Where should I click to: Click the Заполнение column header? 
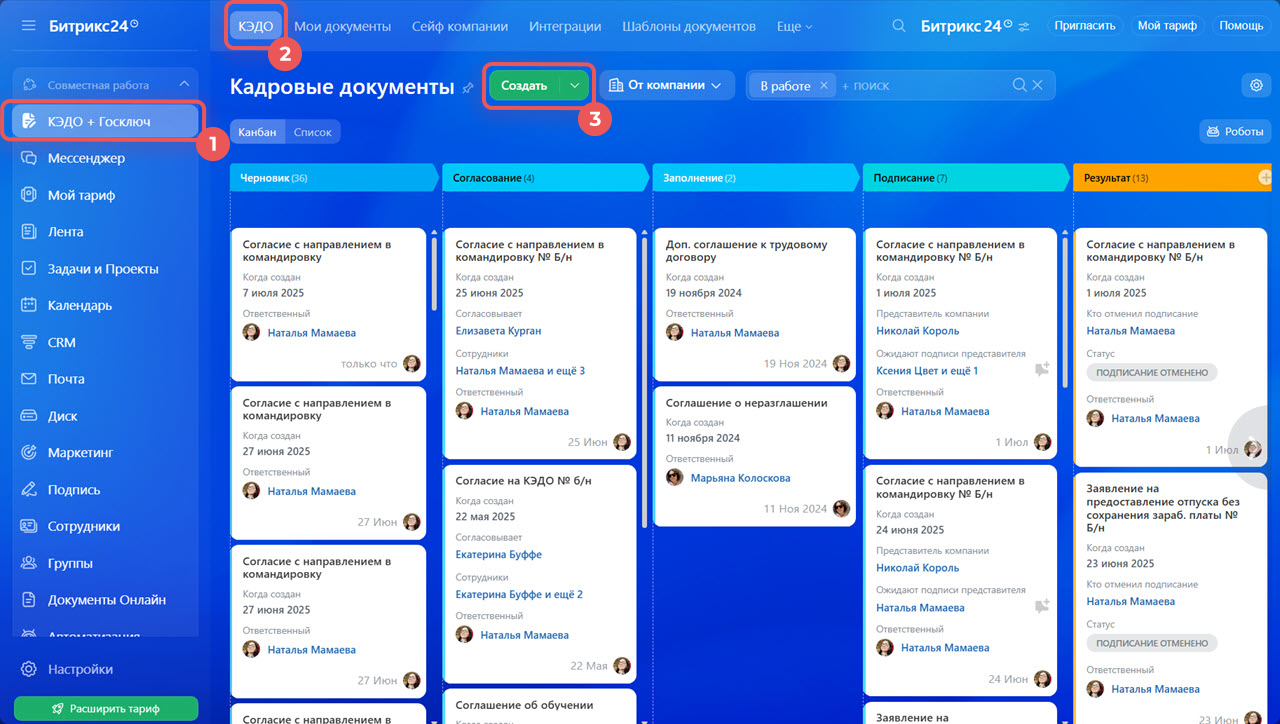click(756, 177)
